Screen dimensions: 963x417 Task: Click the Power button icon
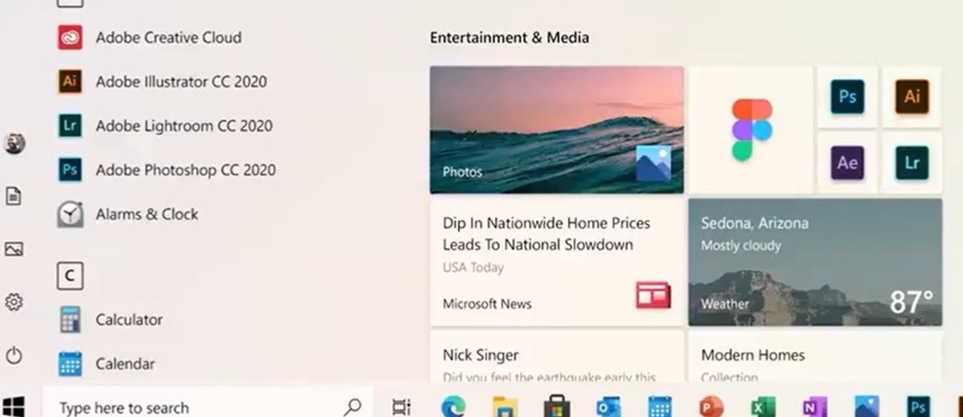tap(14, 356)
